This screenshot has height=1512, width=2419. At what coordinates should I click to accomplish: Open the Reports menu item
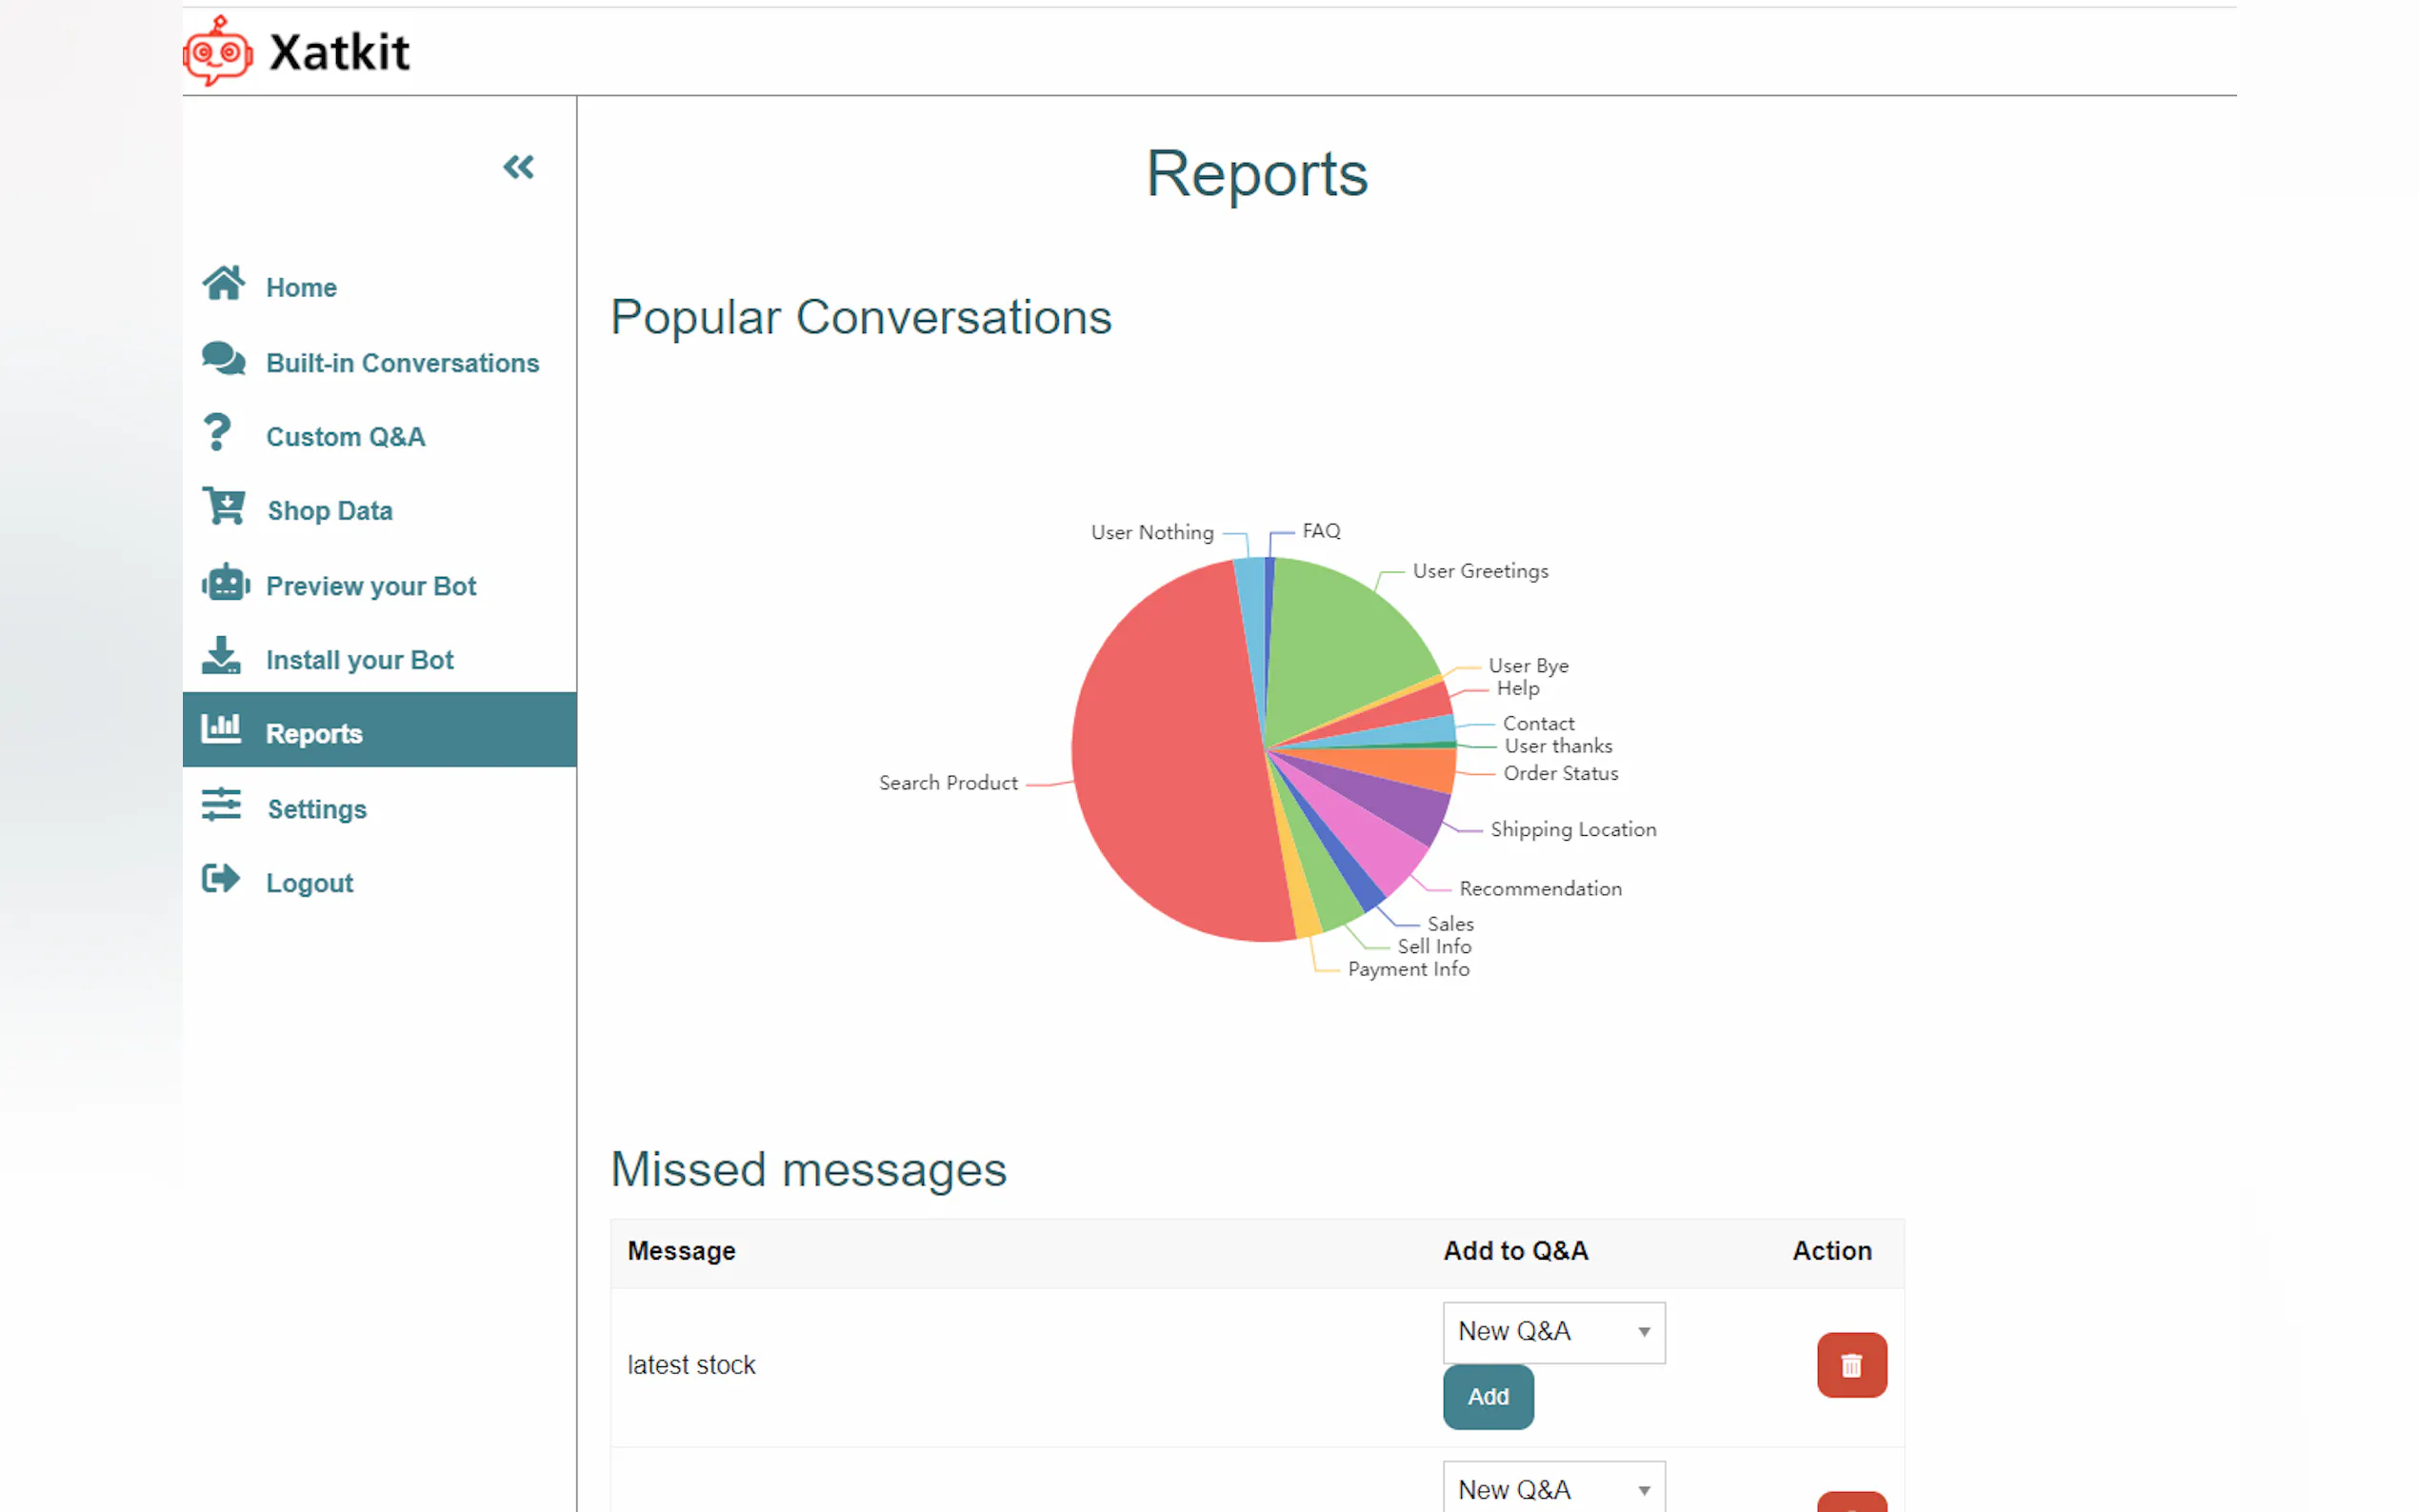pos(314,733)
